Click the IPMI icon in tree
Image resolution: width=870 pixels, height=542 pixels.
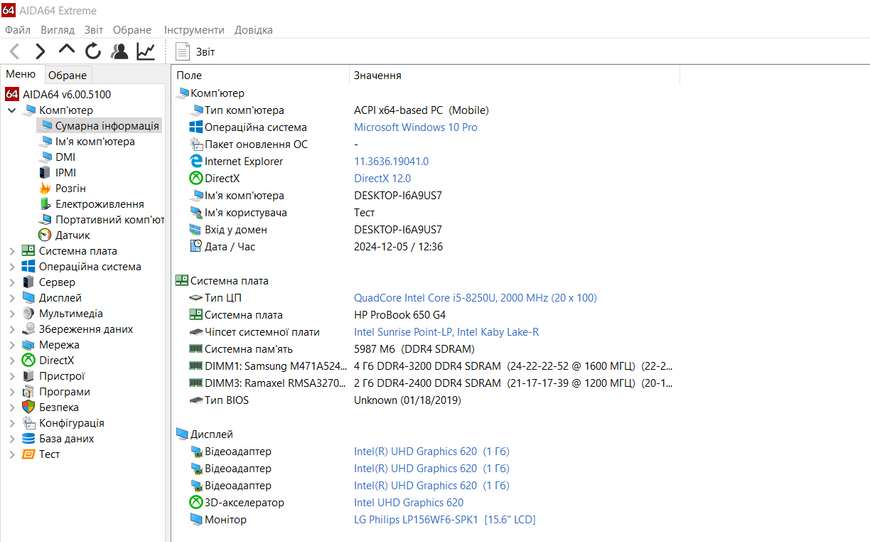pos(45,173)
